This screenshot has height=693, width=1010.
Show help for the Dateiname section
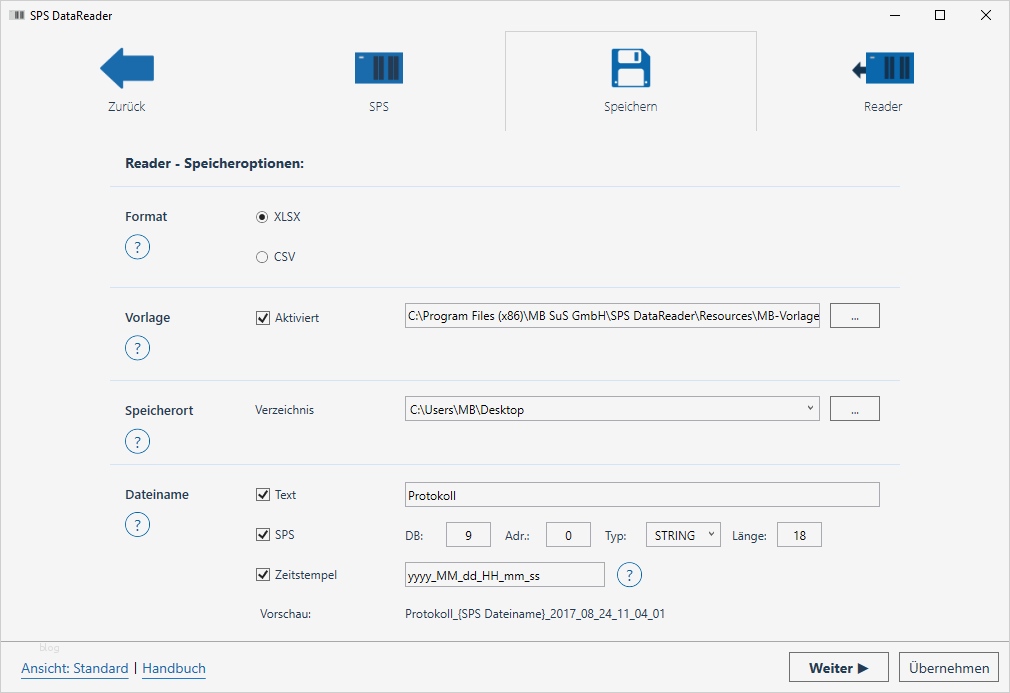point(137,524)
